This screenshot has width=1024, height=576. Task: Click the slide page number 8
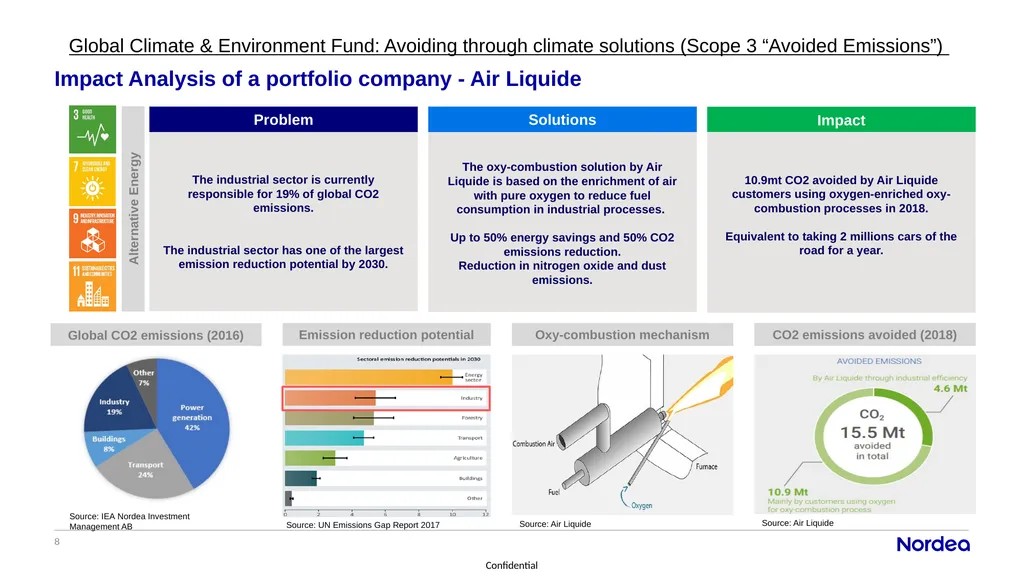tap(57, 541)
